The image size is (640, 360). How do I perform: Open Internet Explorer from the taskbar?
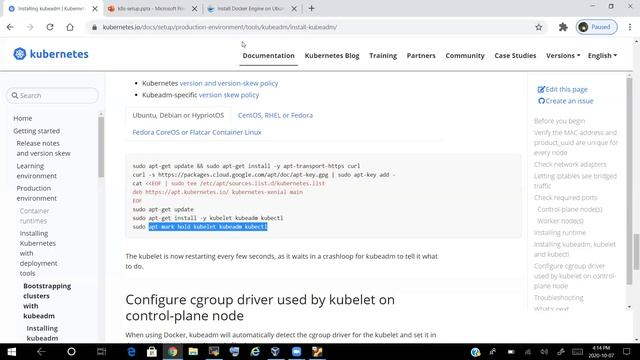pyautogui.click(x=255, y=351)
